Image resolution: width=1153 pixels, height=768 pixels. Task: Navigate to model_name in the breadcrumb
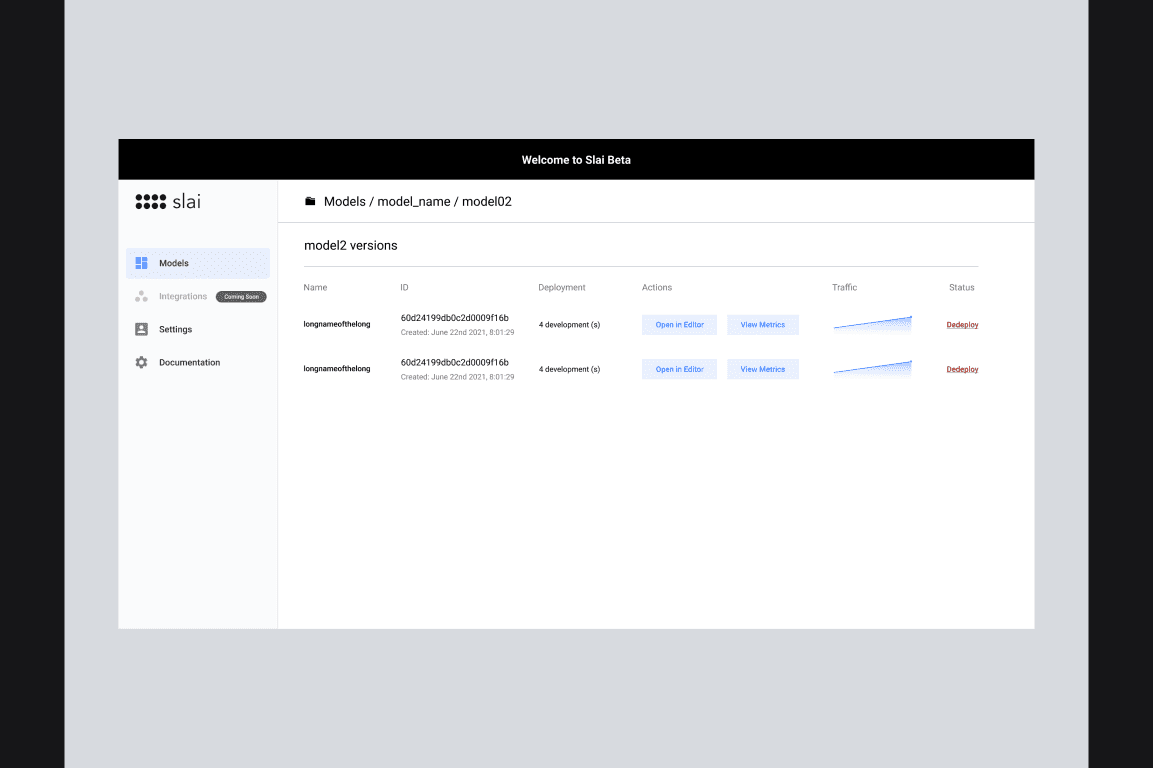(x=413, y=202)
